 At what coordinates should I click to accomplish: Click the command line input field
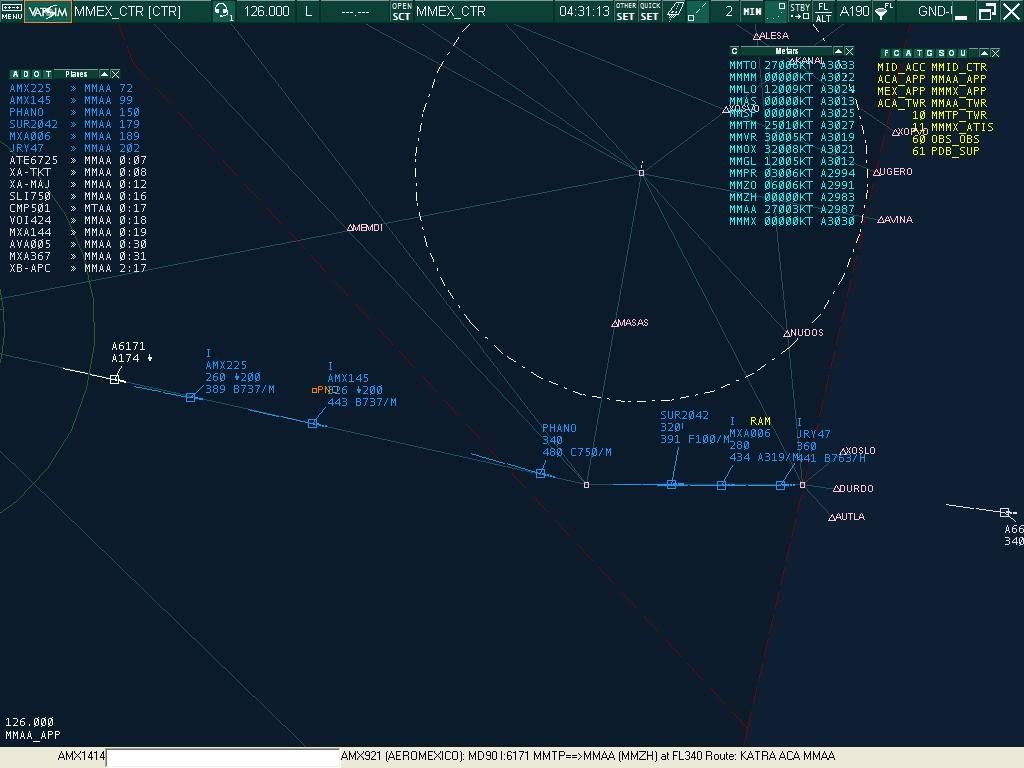click(x=222, y=757)
